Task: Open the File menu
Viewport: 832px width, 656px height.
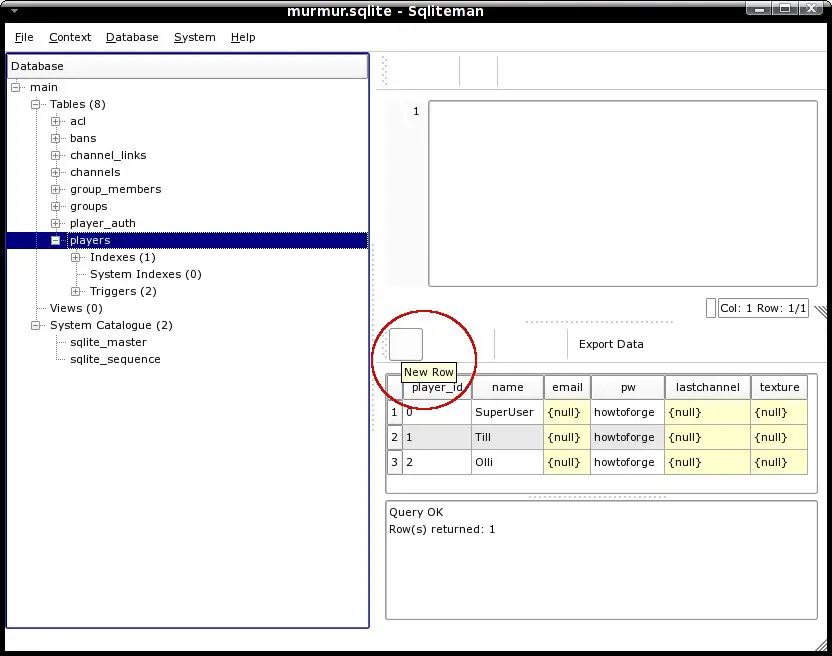Action: click(x=24, y=37)
